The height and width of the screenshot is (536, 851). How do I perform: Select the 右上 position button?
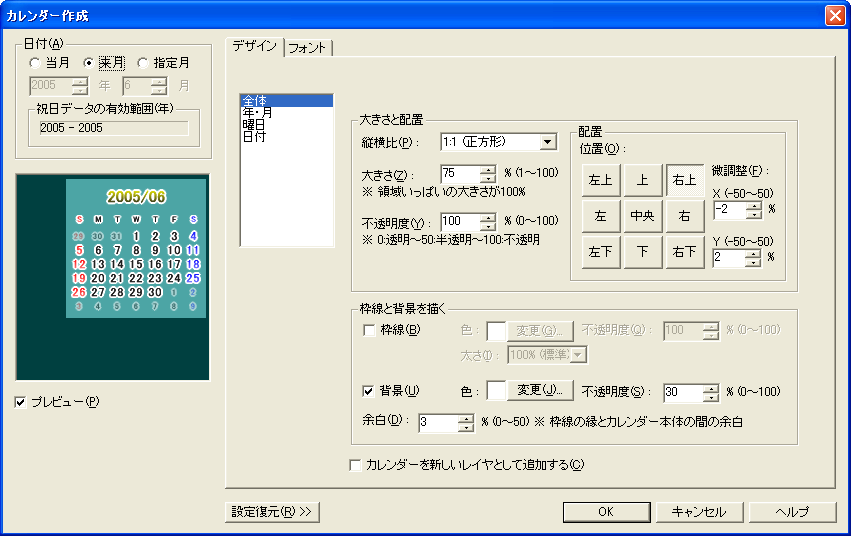[684, 181]
